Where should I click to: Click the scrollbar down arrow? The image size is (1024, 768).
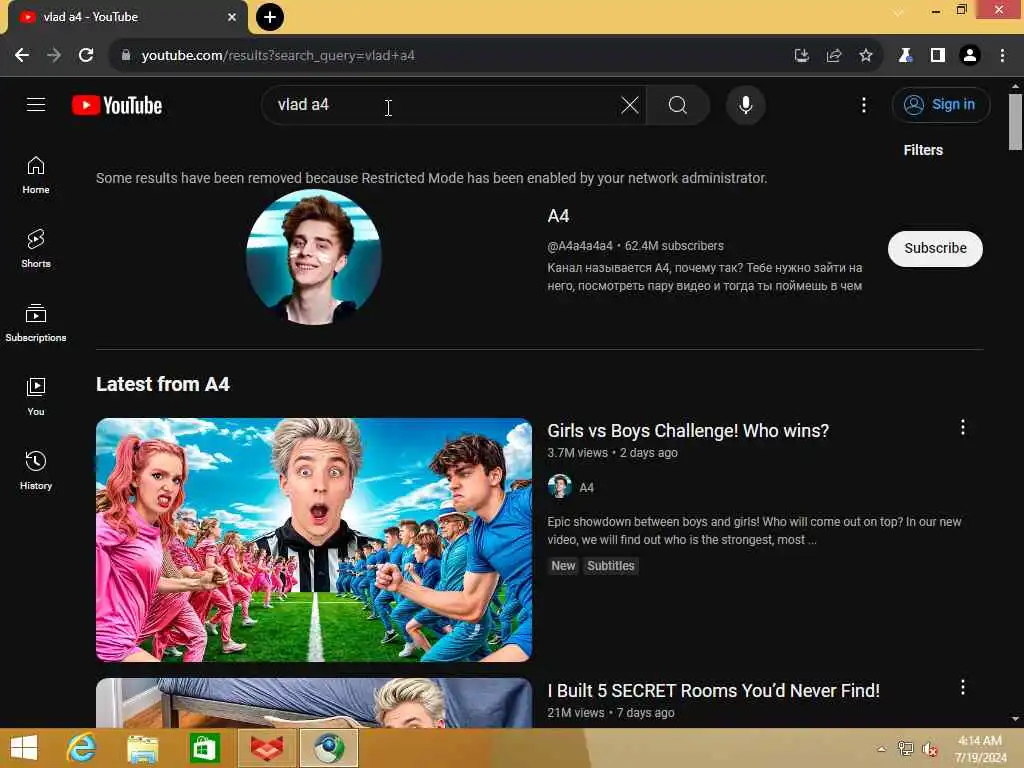[1015, 719]
